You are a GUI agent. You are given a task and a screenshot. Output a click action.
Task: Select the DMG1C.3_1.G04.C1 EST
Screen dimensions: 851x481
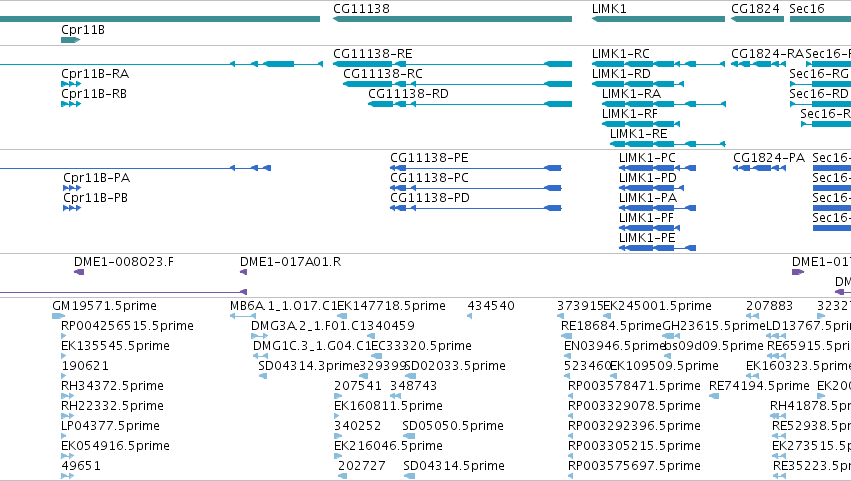[x=261, y=356]
